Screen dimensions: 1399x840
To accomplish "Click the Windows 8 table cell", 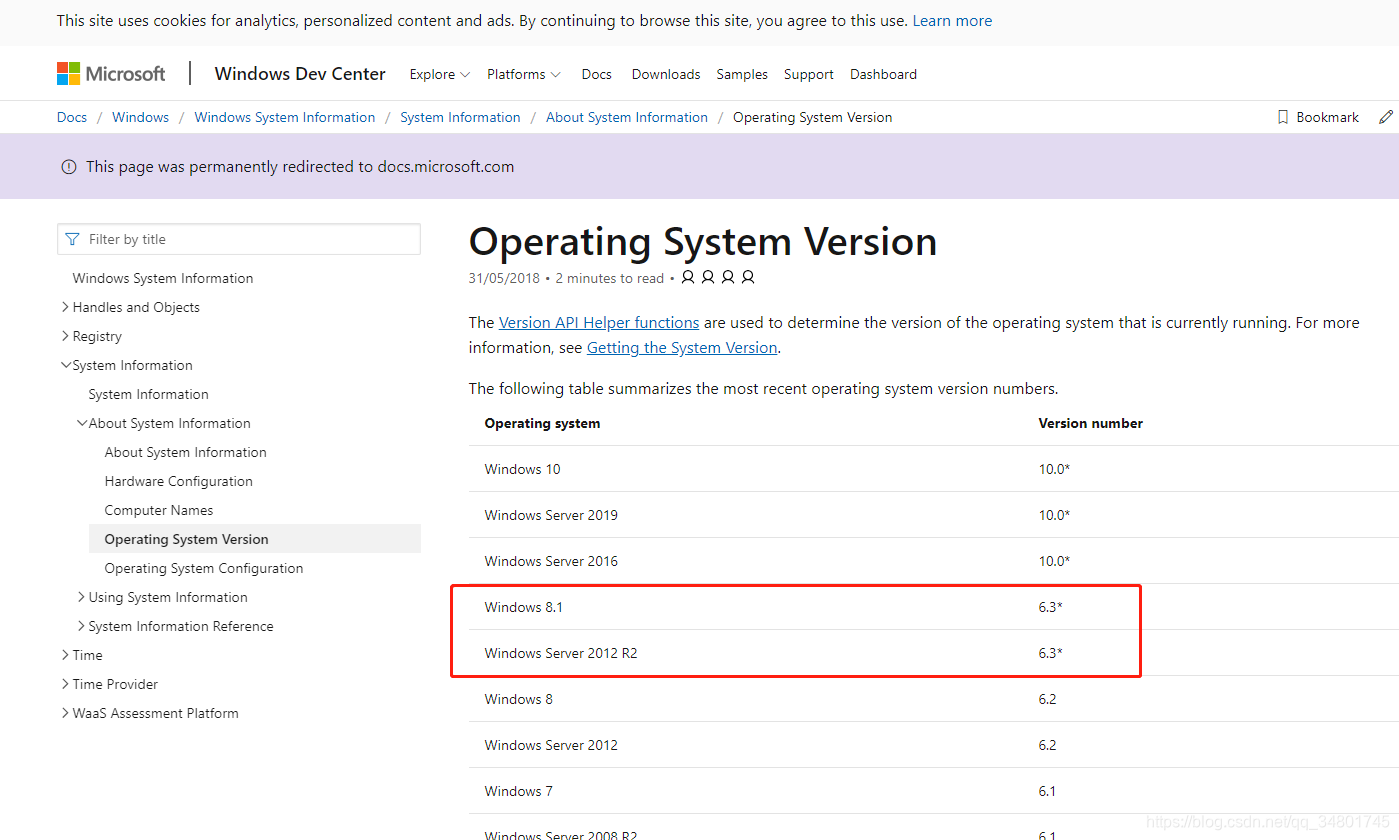I will [519, 699].
